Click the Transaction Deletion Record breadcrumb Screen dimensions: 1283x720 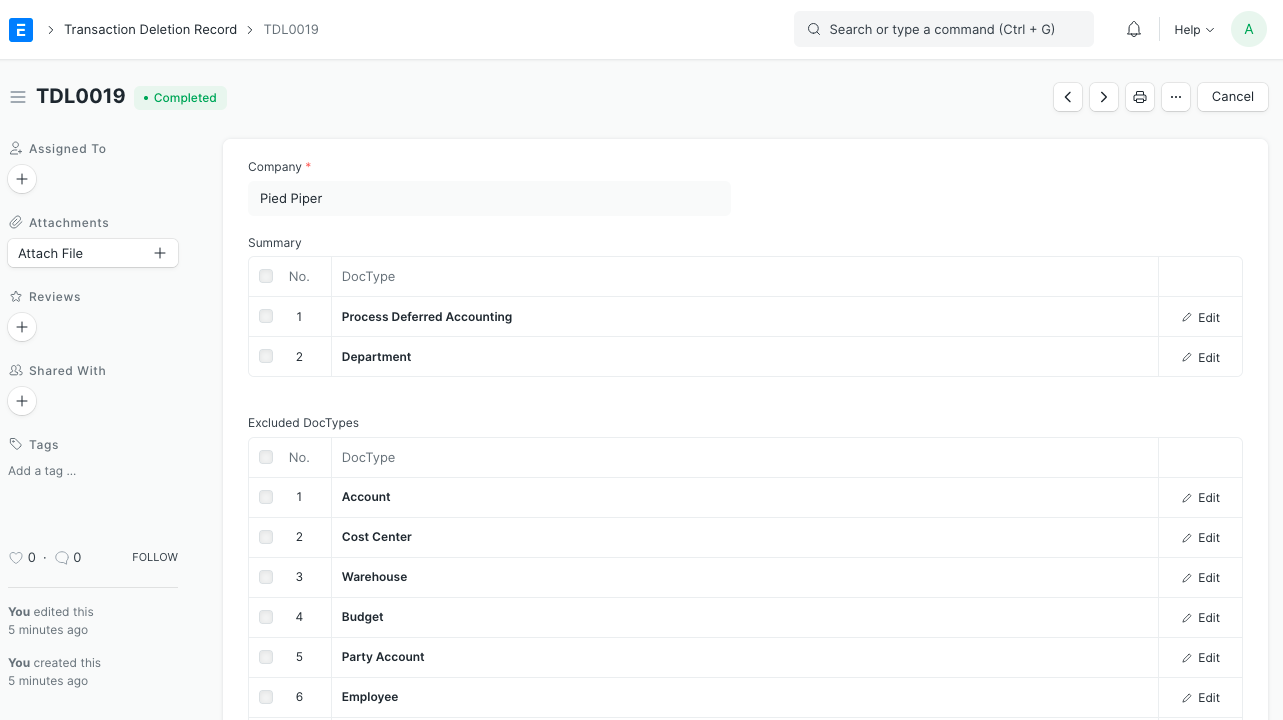pos(150,29)
